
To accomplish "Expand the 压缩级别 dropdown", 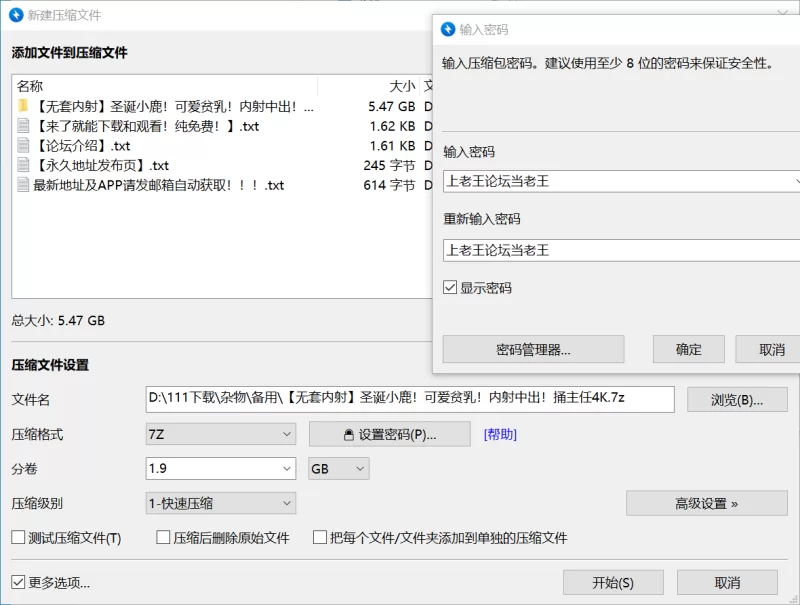I will coord(221,503).
